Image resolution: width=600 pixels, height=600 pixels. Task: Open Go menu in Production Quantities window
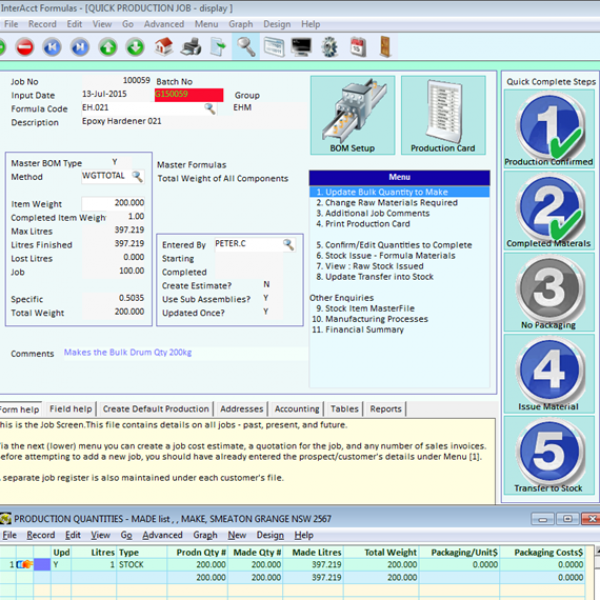(126, 535)
